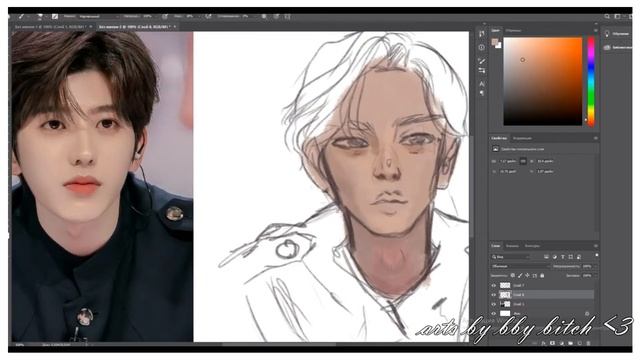
Task: Filter layers by pixel layers icon
Action: [x=546, y=257]
